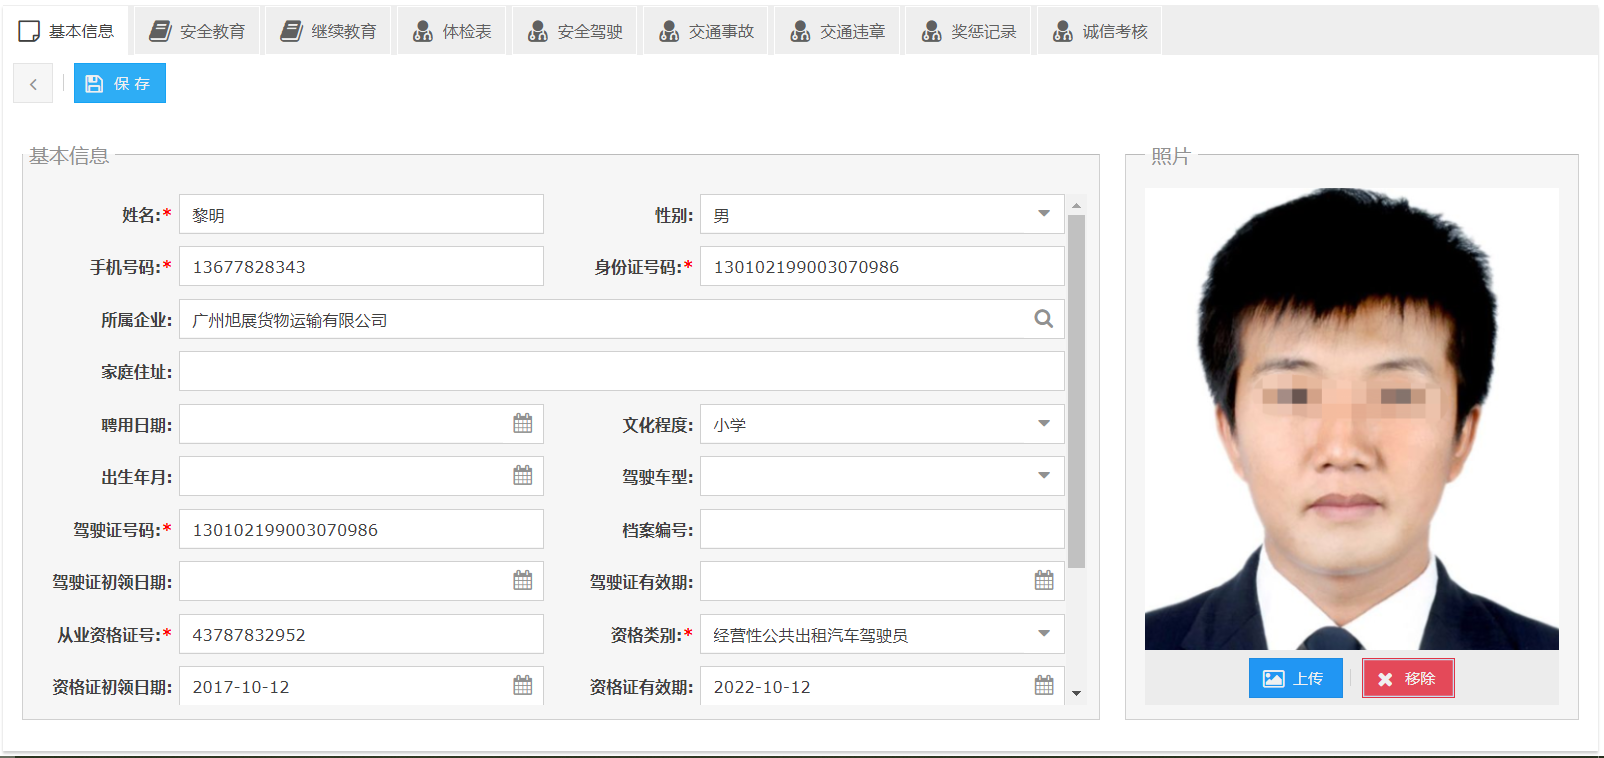Viewport: 1604px width, 758px height.
Task: Click the 保存 save button
Action: pyautogui.click(x=120, y=84)
